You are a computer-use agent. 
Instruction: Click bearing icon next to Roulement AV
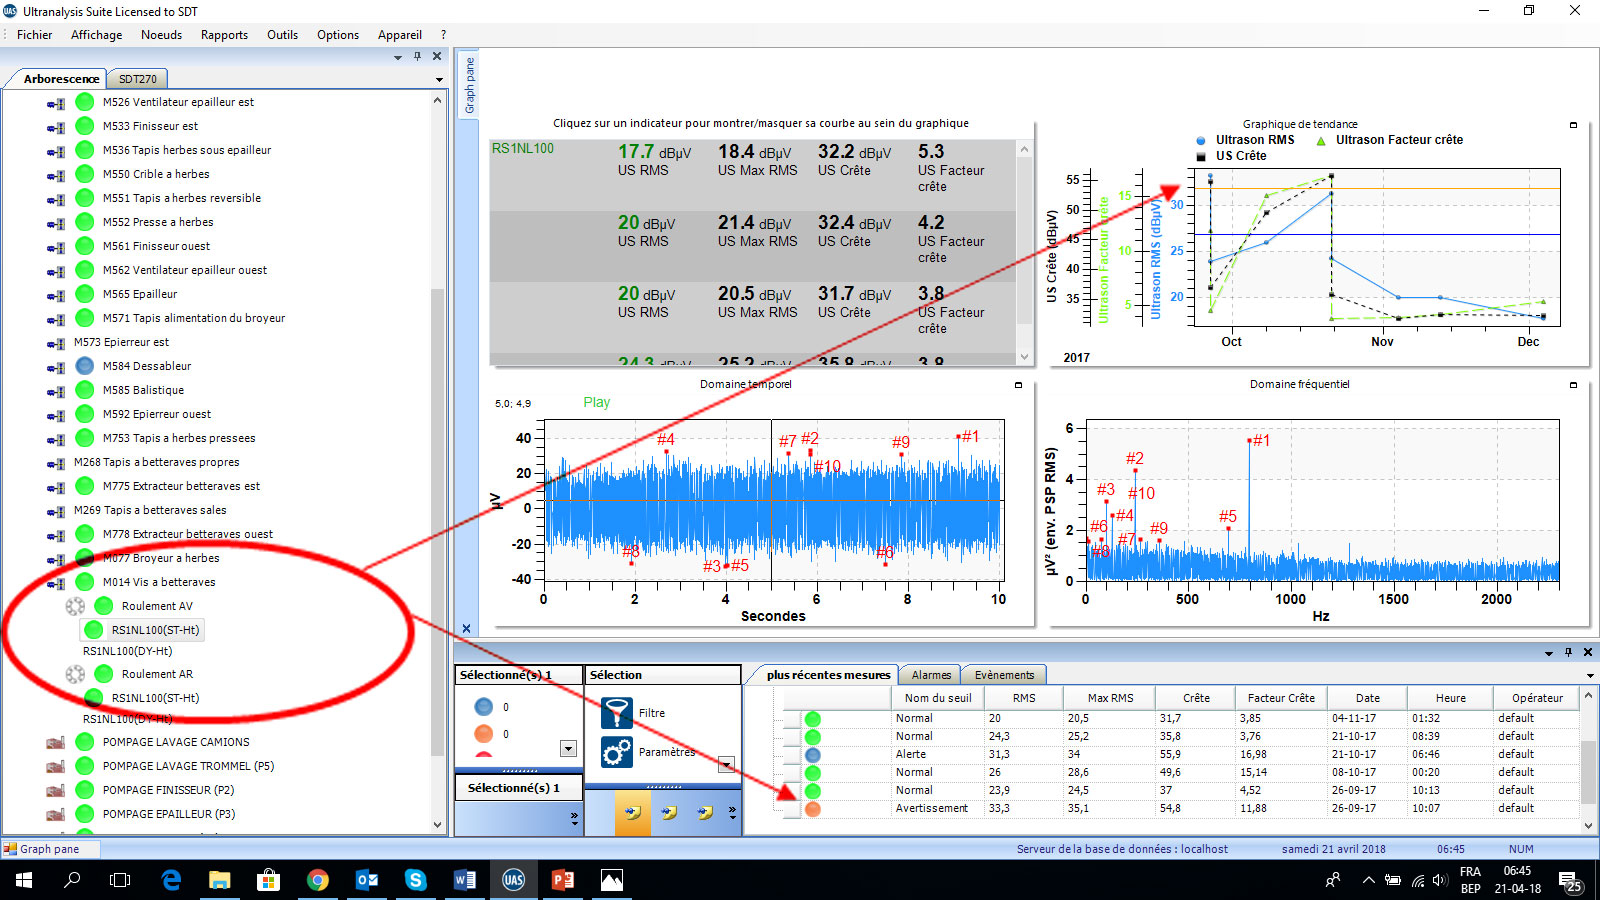coord(75,606)
